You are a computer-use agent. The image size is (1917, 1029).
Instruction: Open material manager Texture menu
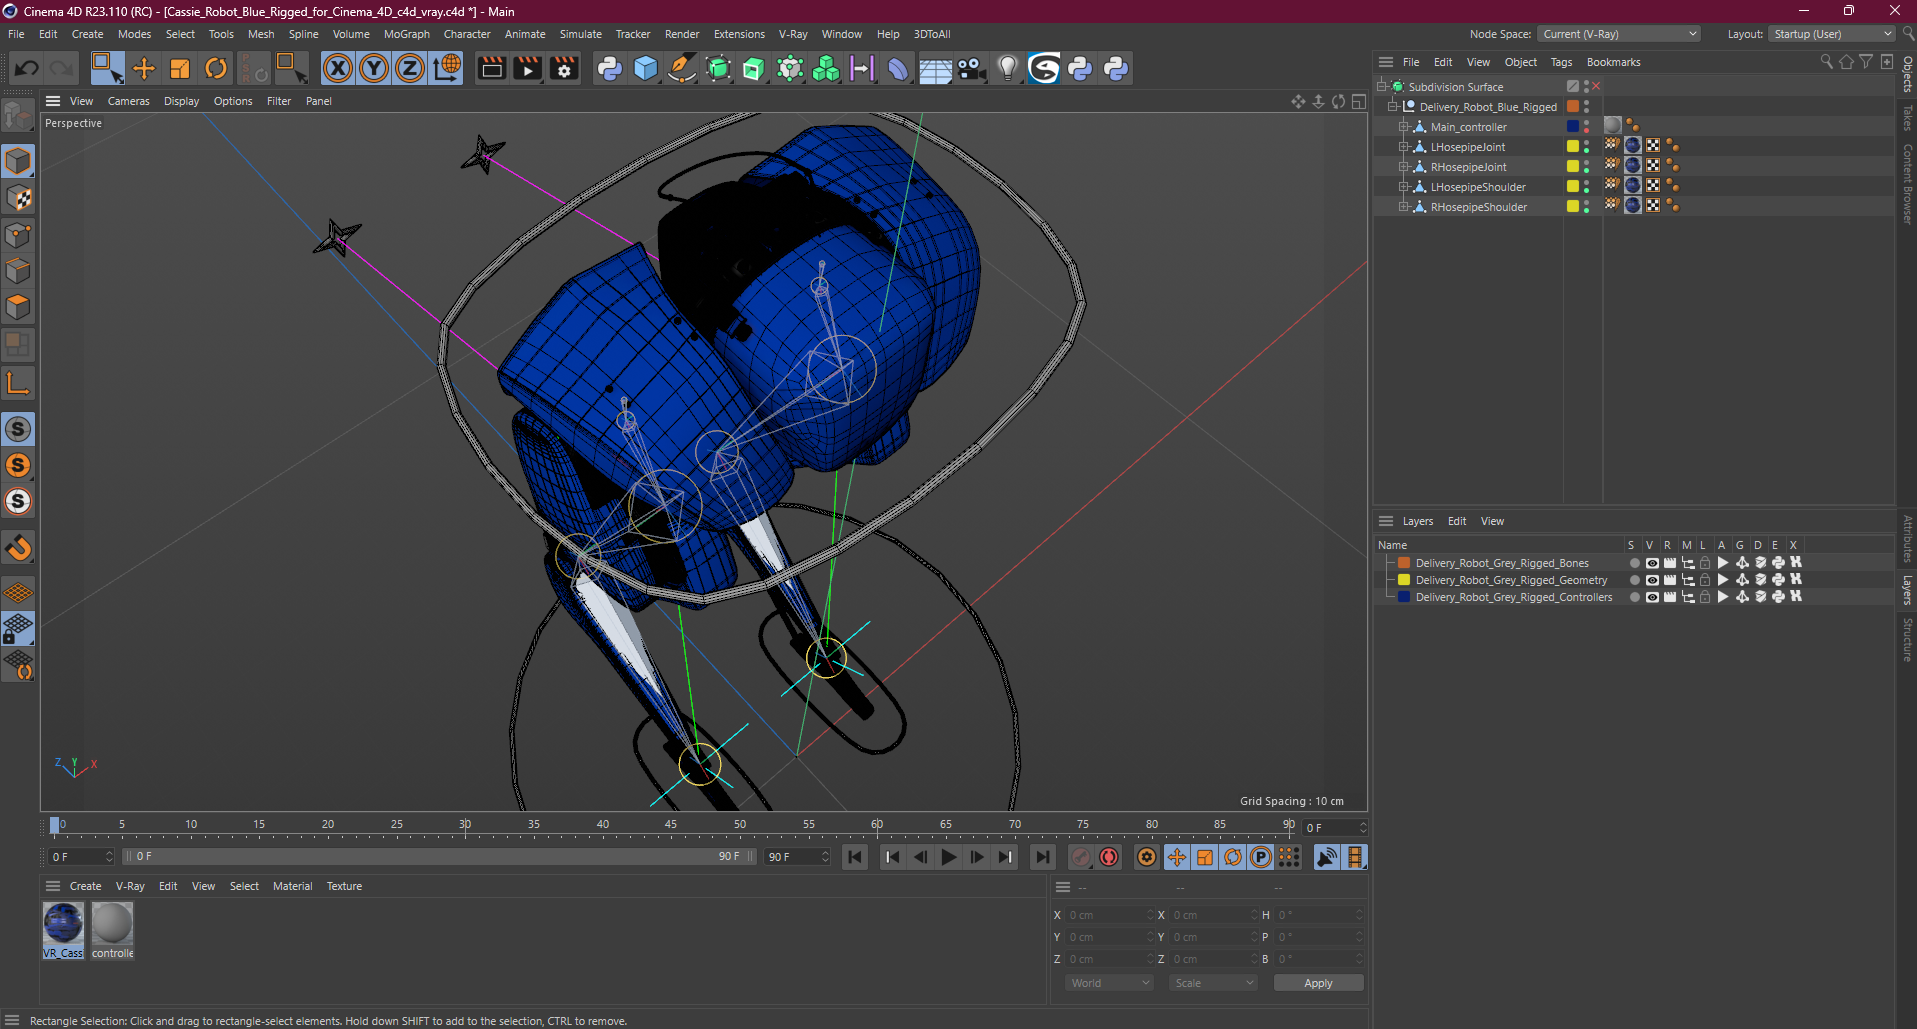[x=344, y=886]
